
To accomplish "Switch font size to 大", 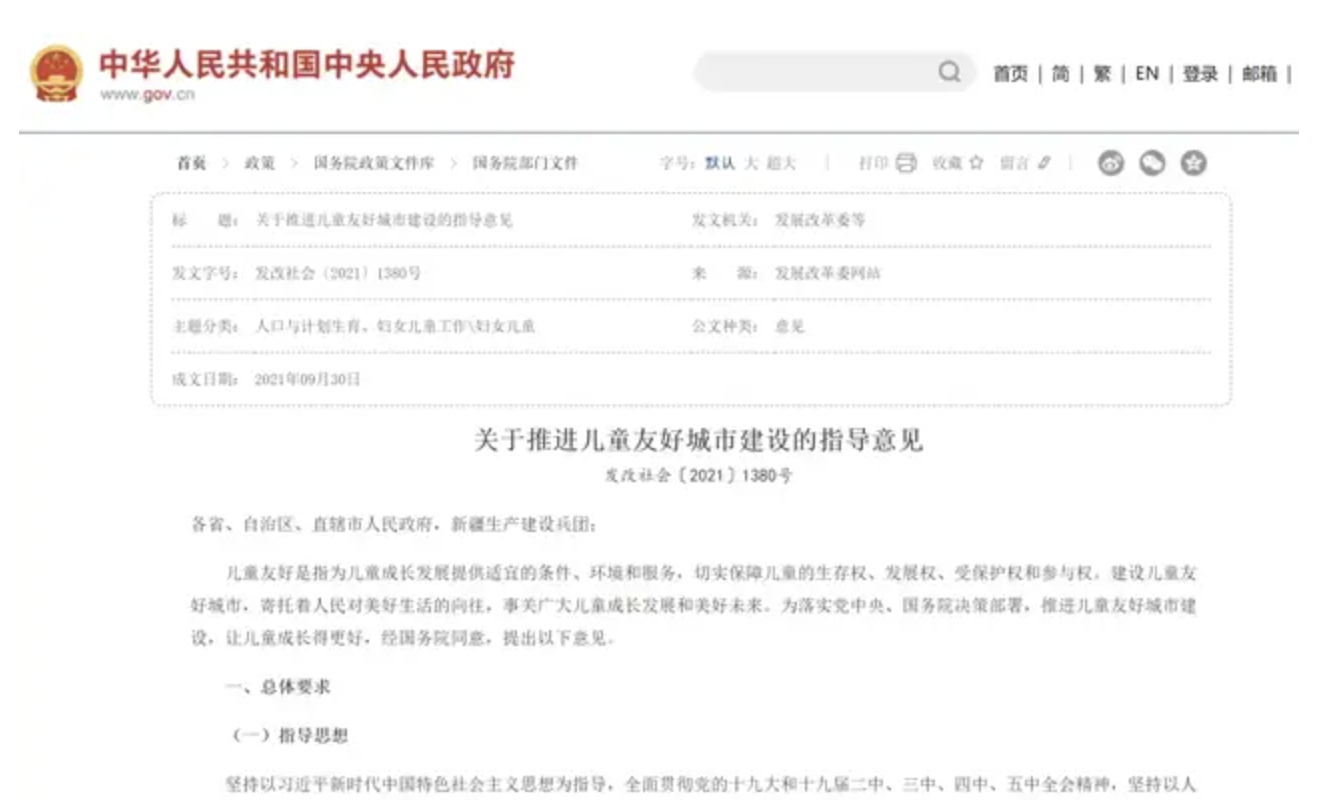I will click(x=753, y=161).
